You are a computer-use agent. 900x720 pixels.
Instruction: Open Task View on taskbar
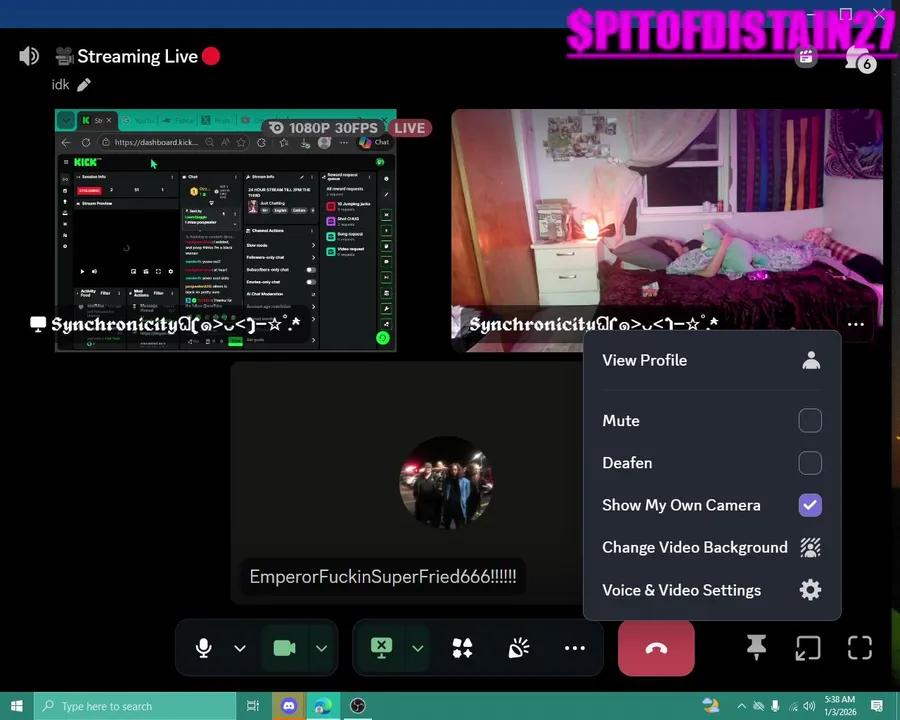coord(253,706)
